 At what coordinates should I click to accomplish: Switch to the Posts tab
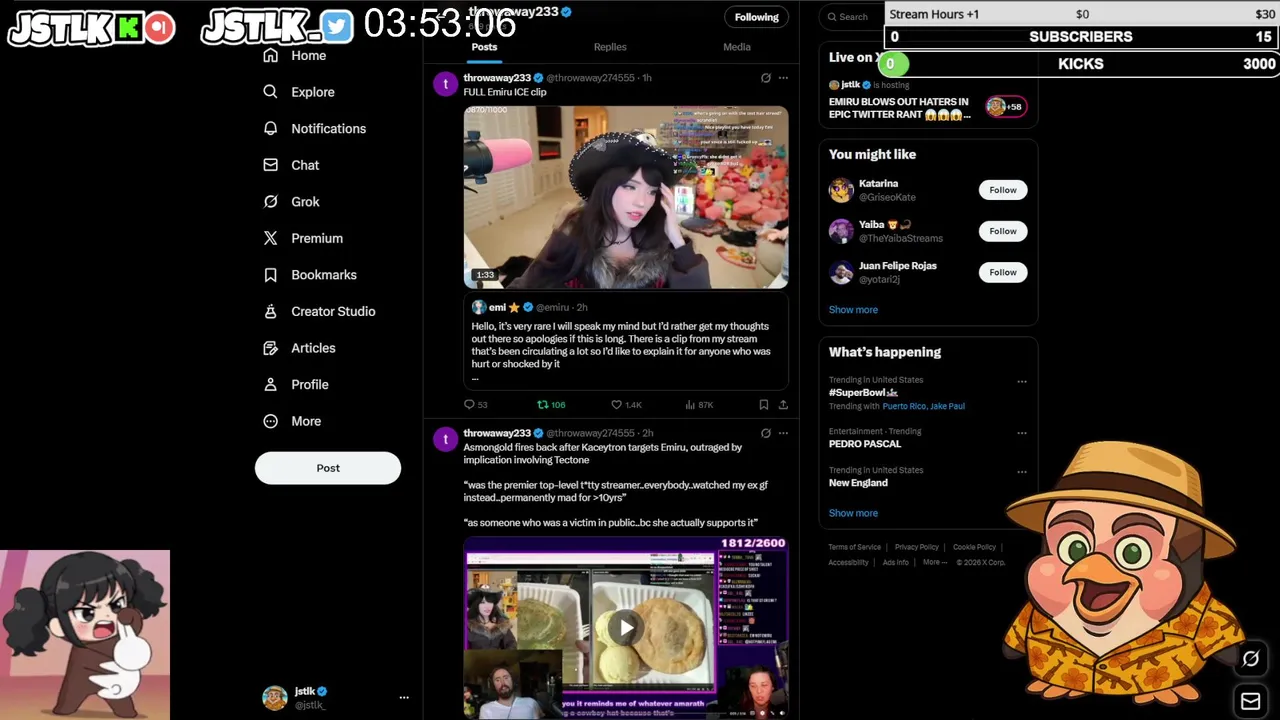484,47
